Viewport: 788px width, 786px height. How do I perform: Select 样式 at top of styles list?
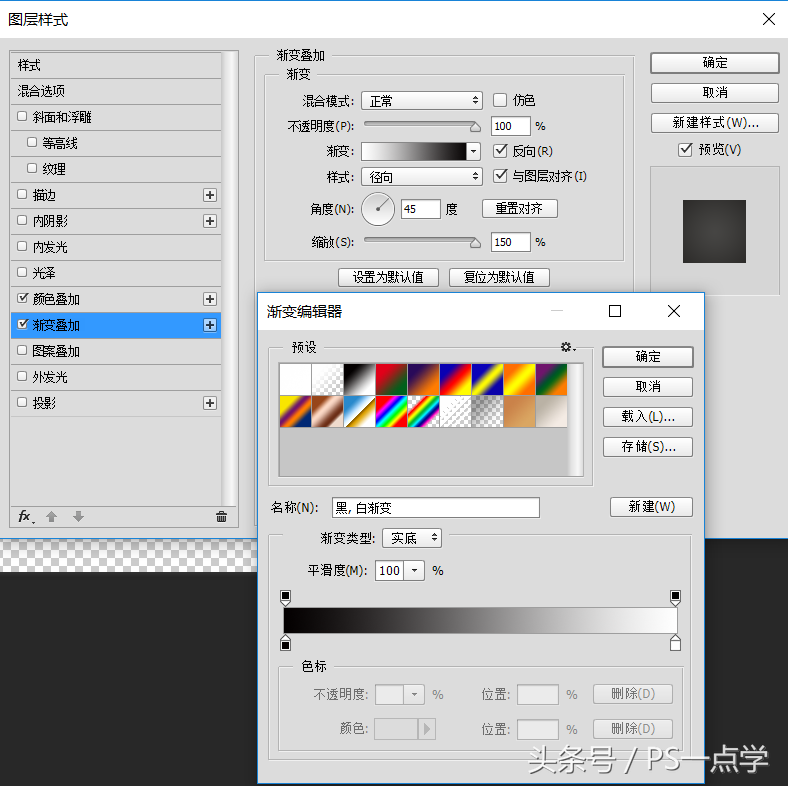[116, 65]
